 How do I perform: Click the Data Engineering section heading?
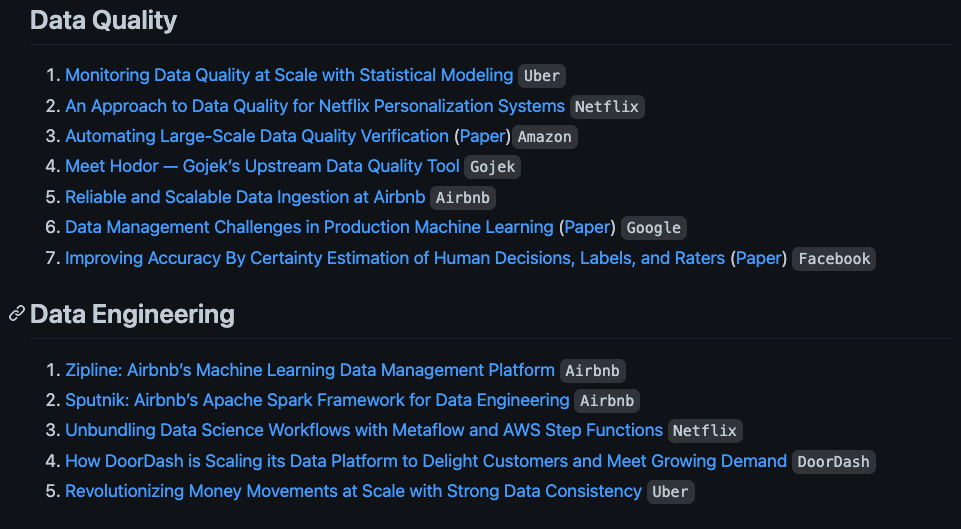[x=132, y=314]
